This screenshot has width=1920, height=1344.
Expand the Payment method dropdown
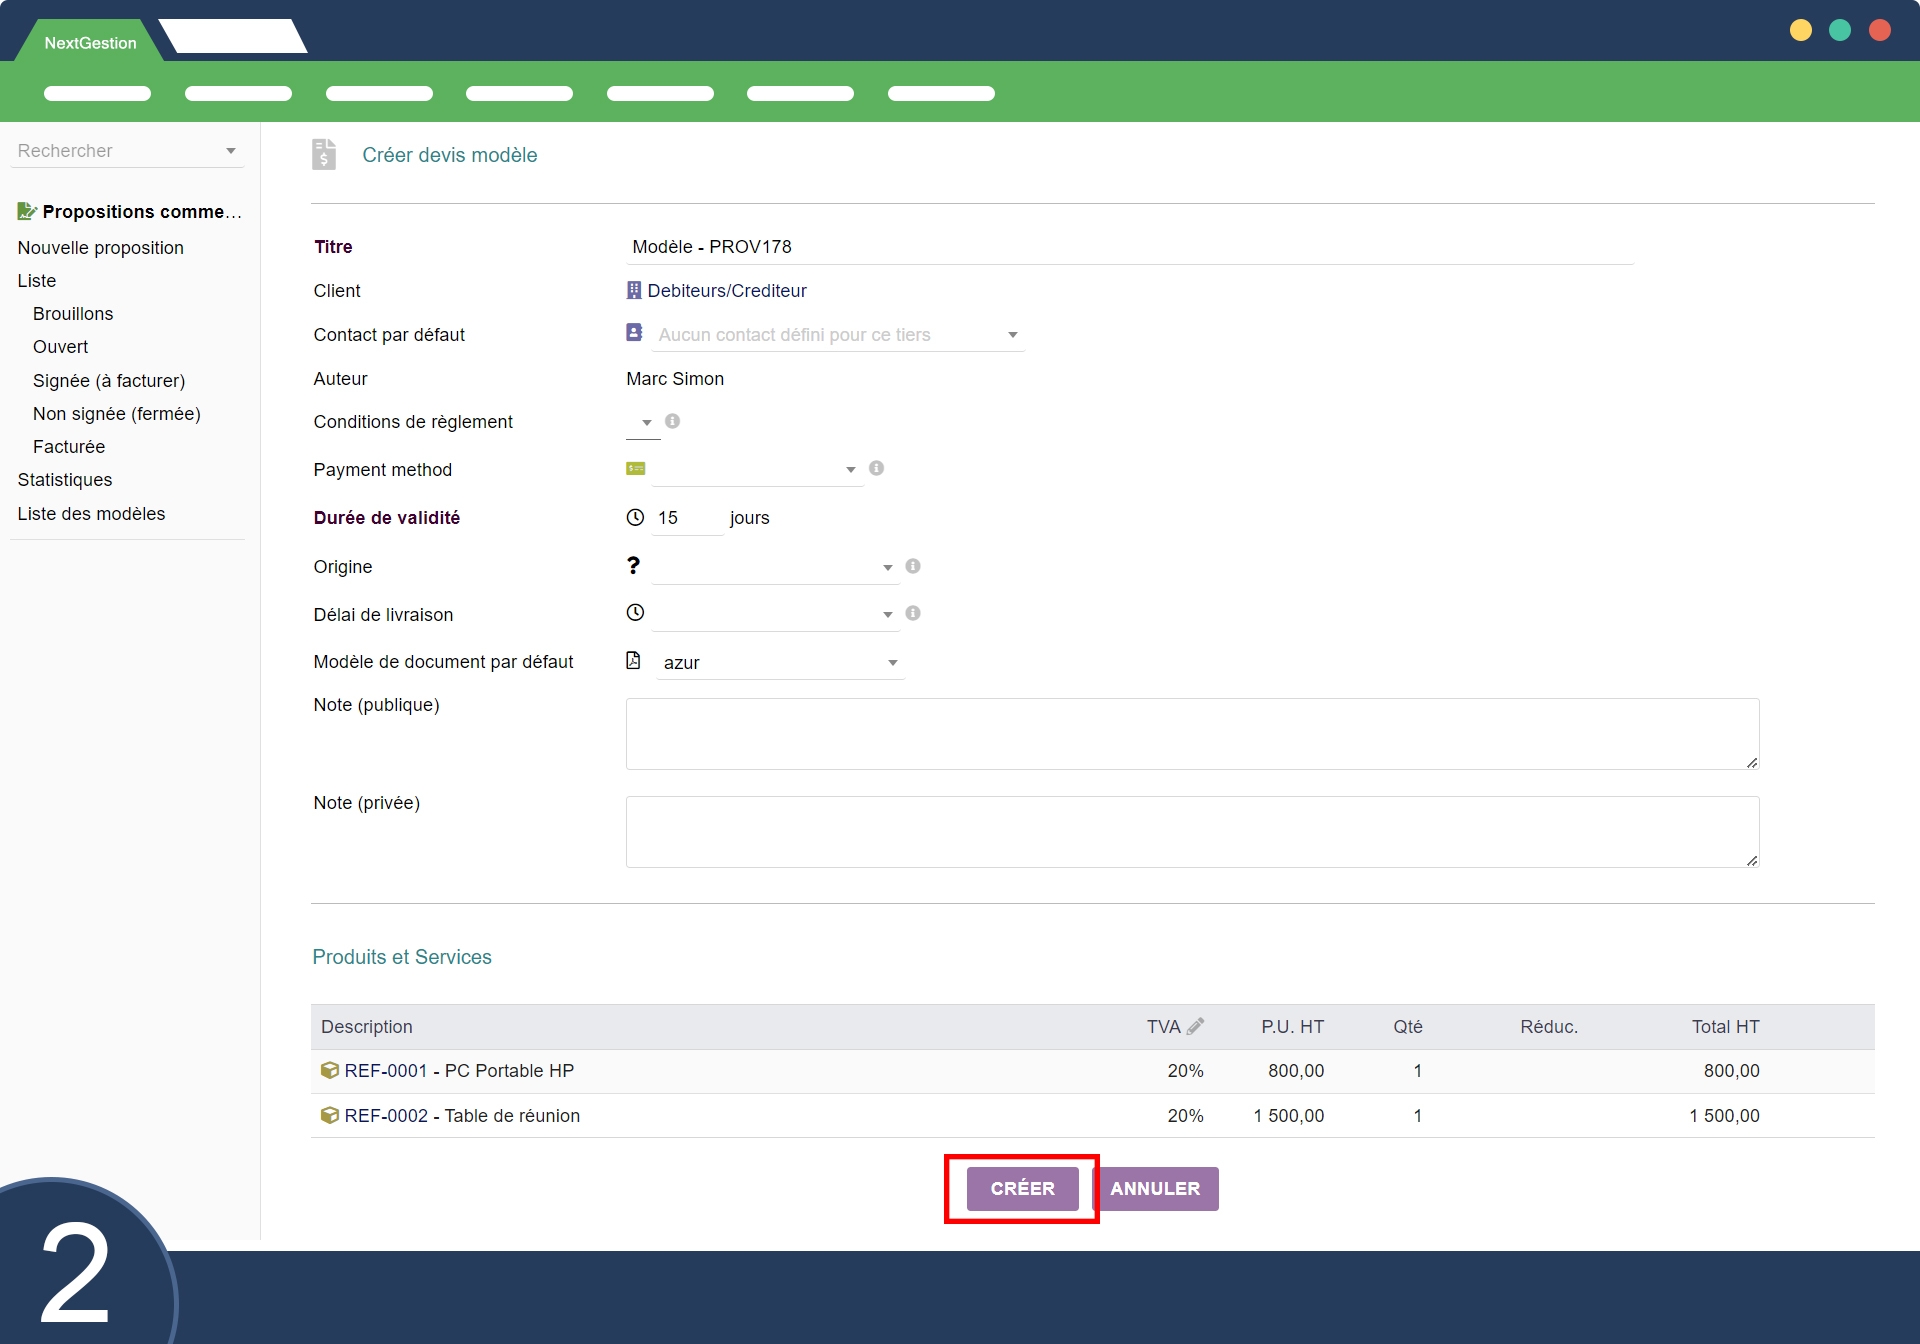[757, 469]
